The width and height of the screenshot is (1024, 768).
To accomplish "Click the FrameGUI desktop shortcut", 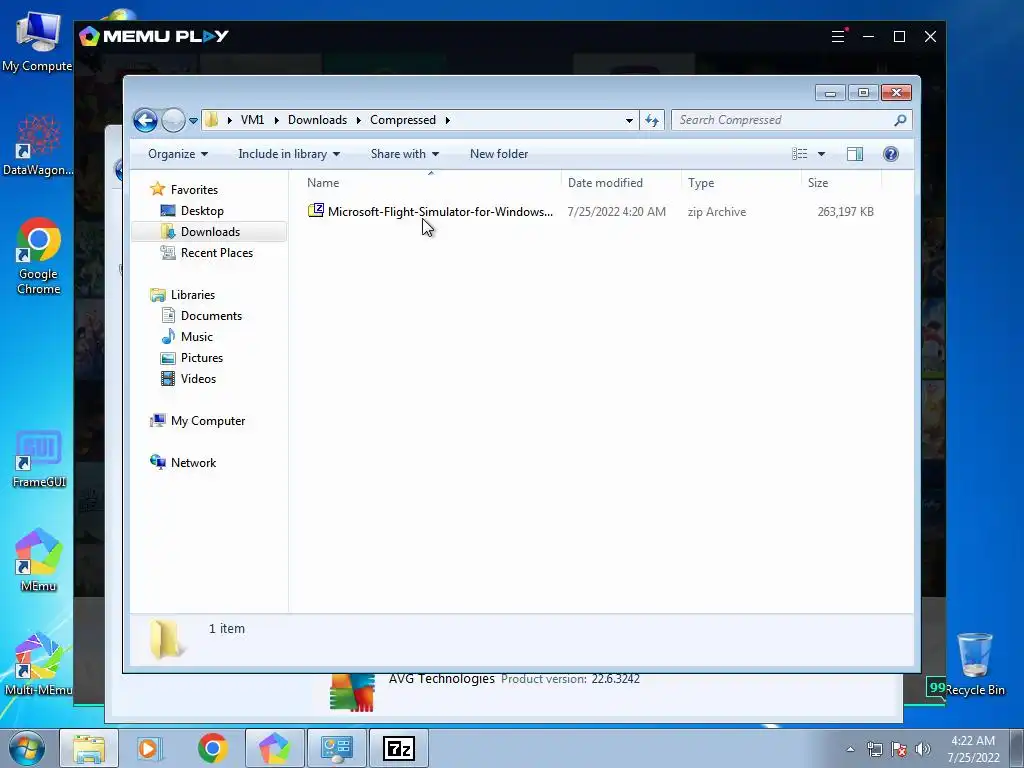I will 39,459.
